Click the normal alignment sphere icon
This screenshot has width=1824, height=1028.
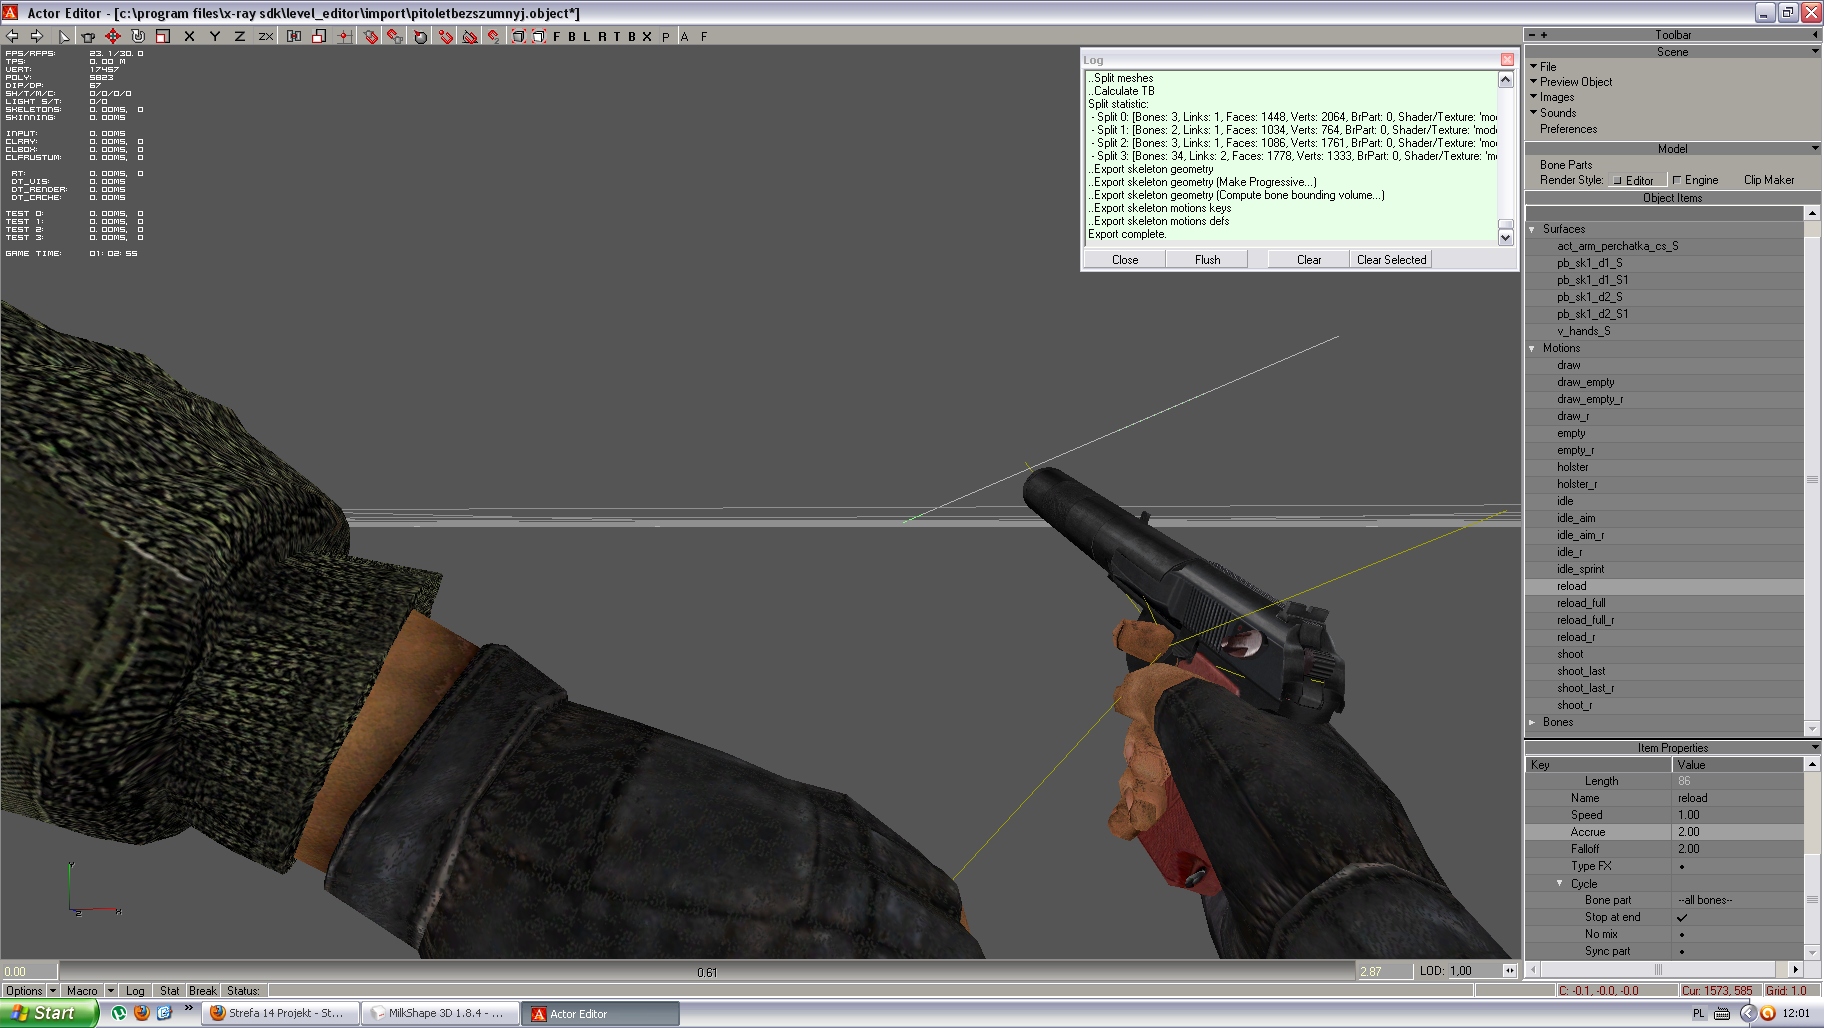click(x=421, y=36)
